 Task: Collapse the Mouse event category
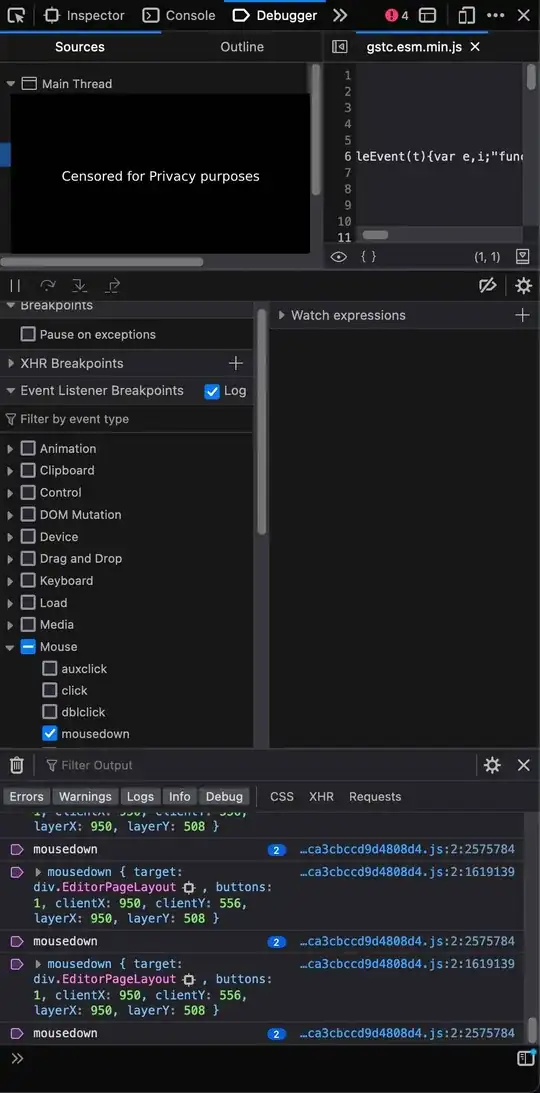10,648
